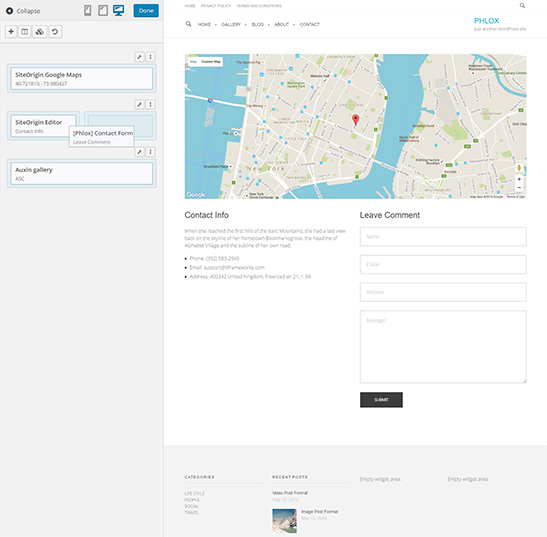Click the add row columns icon
547x537 pixels.
(25, 32)
